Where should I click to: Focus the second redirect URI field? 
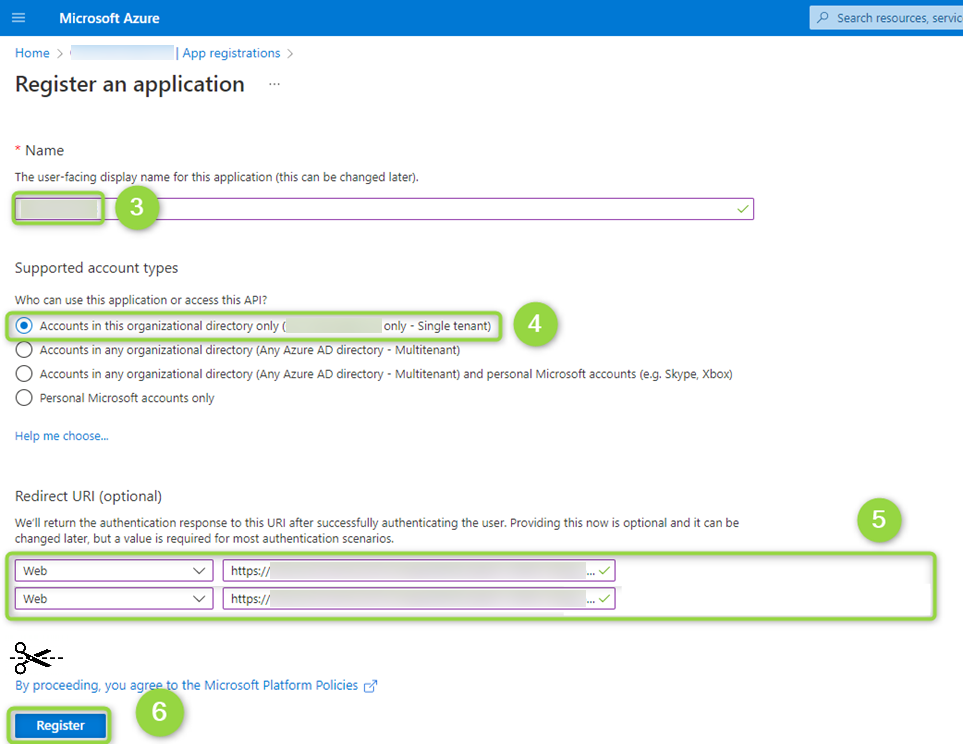click(419, 599)
